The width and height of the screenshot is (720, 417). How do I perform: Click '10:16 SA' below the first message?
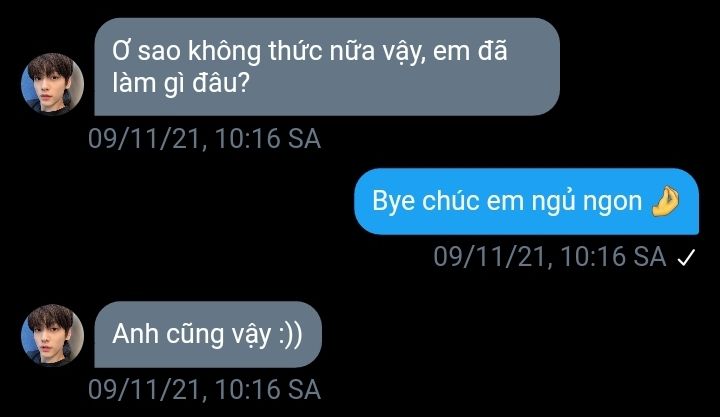(268, 138)
